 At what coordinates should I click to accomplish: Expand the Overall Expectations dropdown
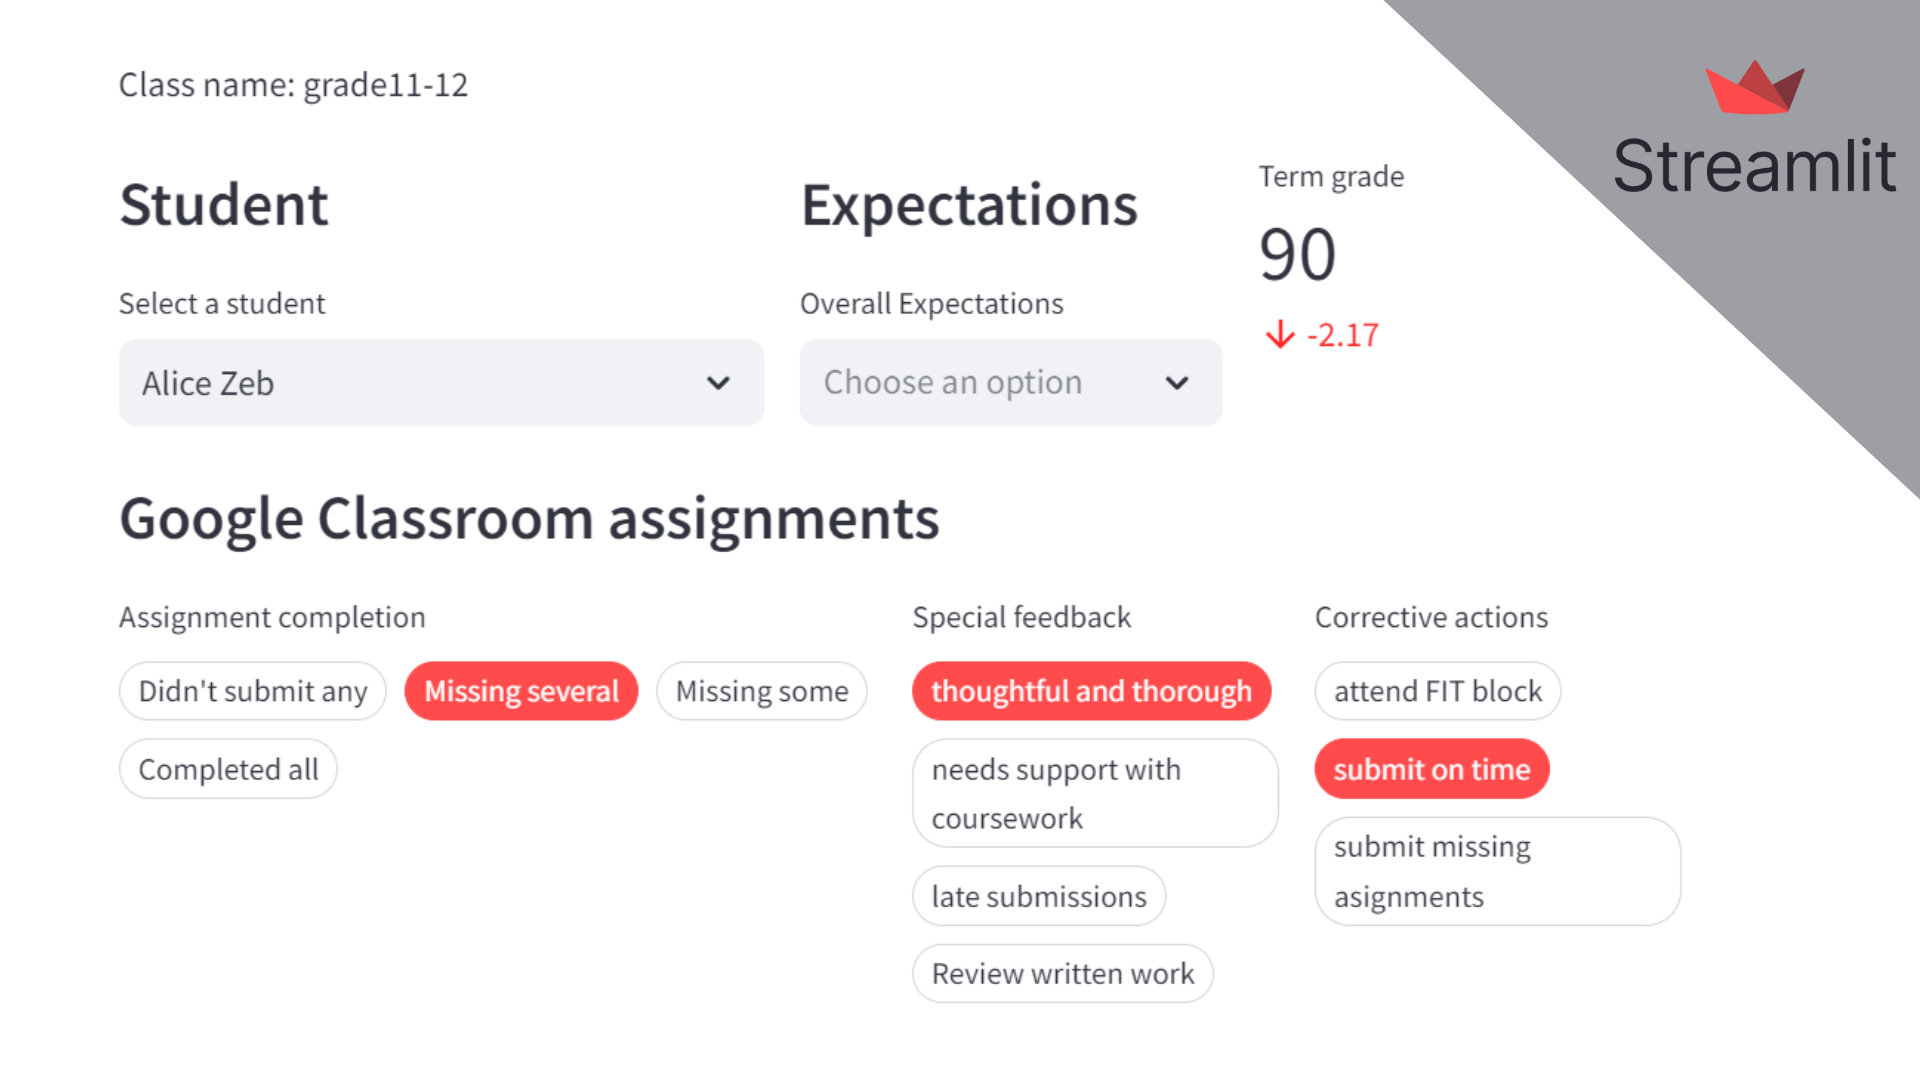pos(1007,381)
